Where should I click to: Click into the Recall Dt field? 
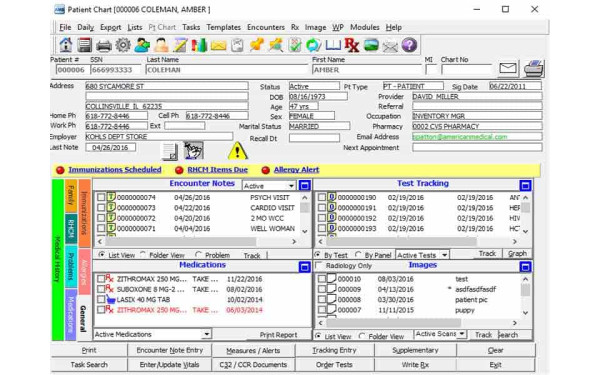point(314,138)
